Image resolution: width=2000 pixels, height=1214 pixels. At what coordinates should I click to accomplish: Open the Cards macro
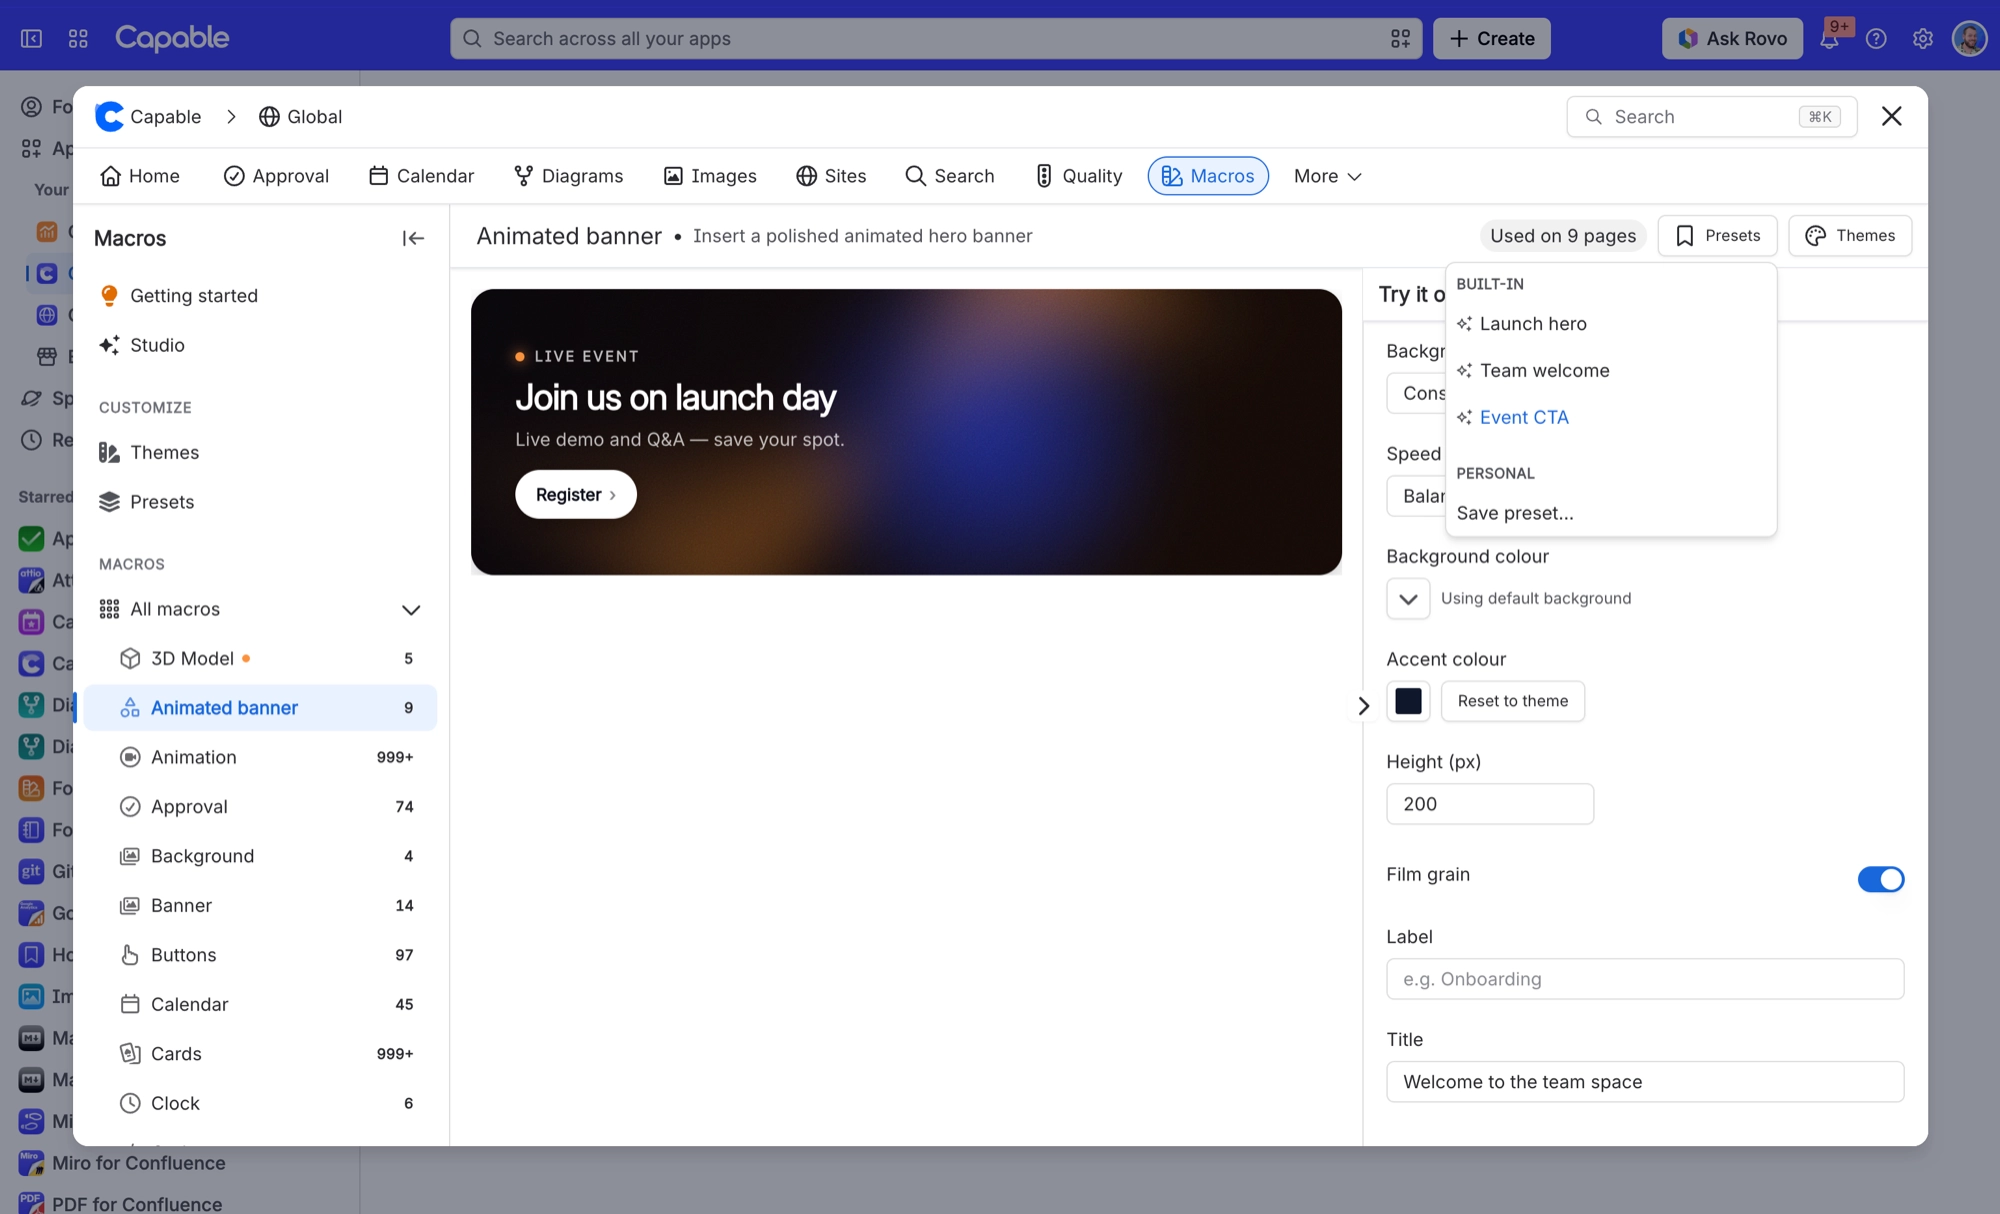tap(260, 1054)
